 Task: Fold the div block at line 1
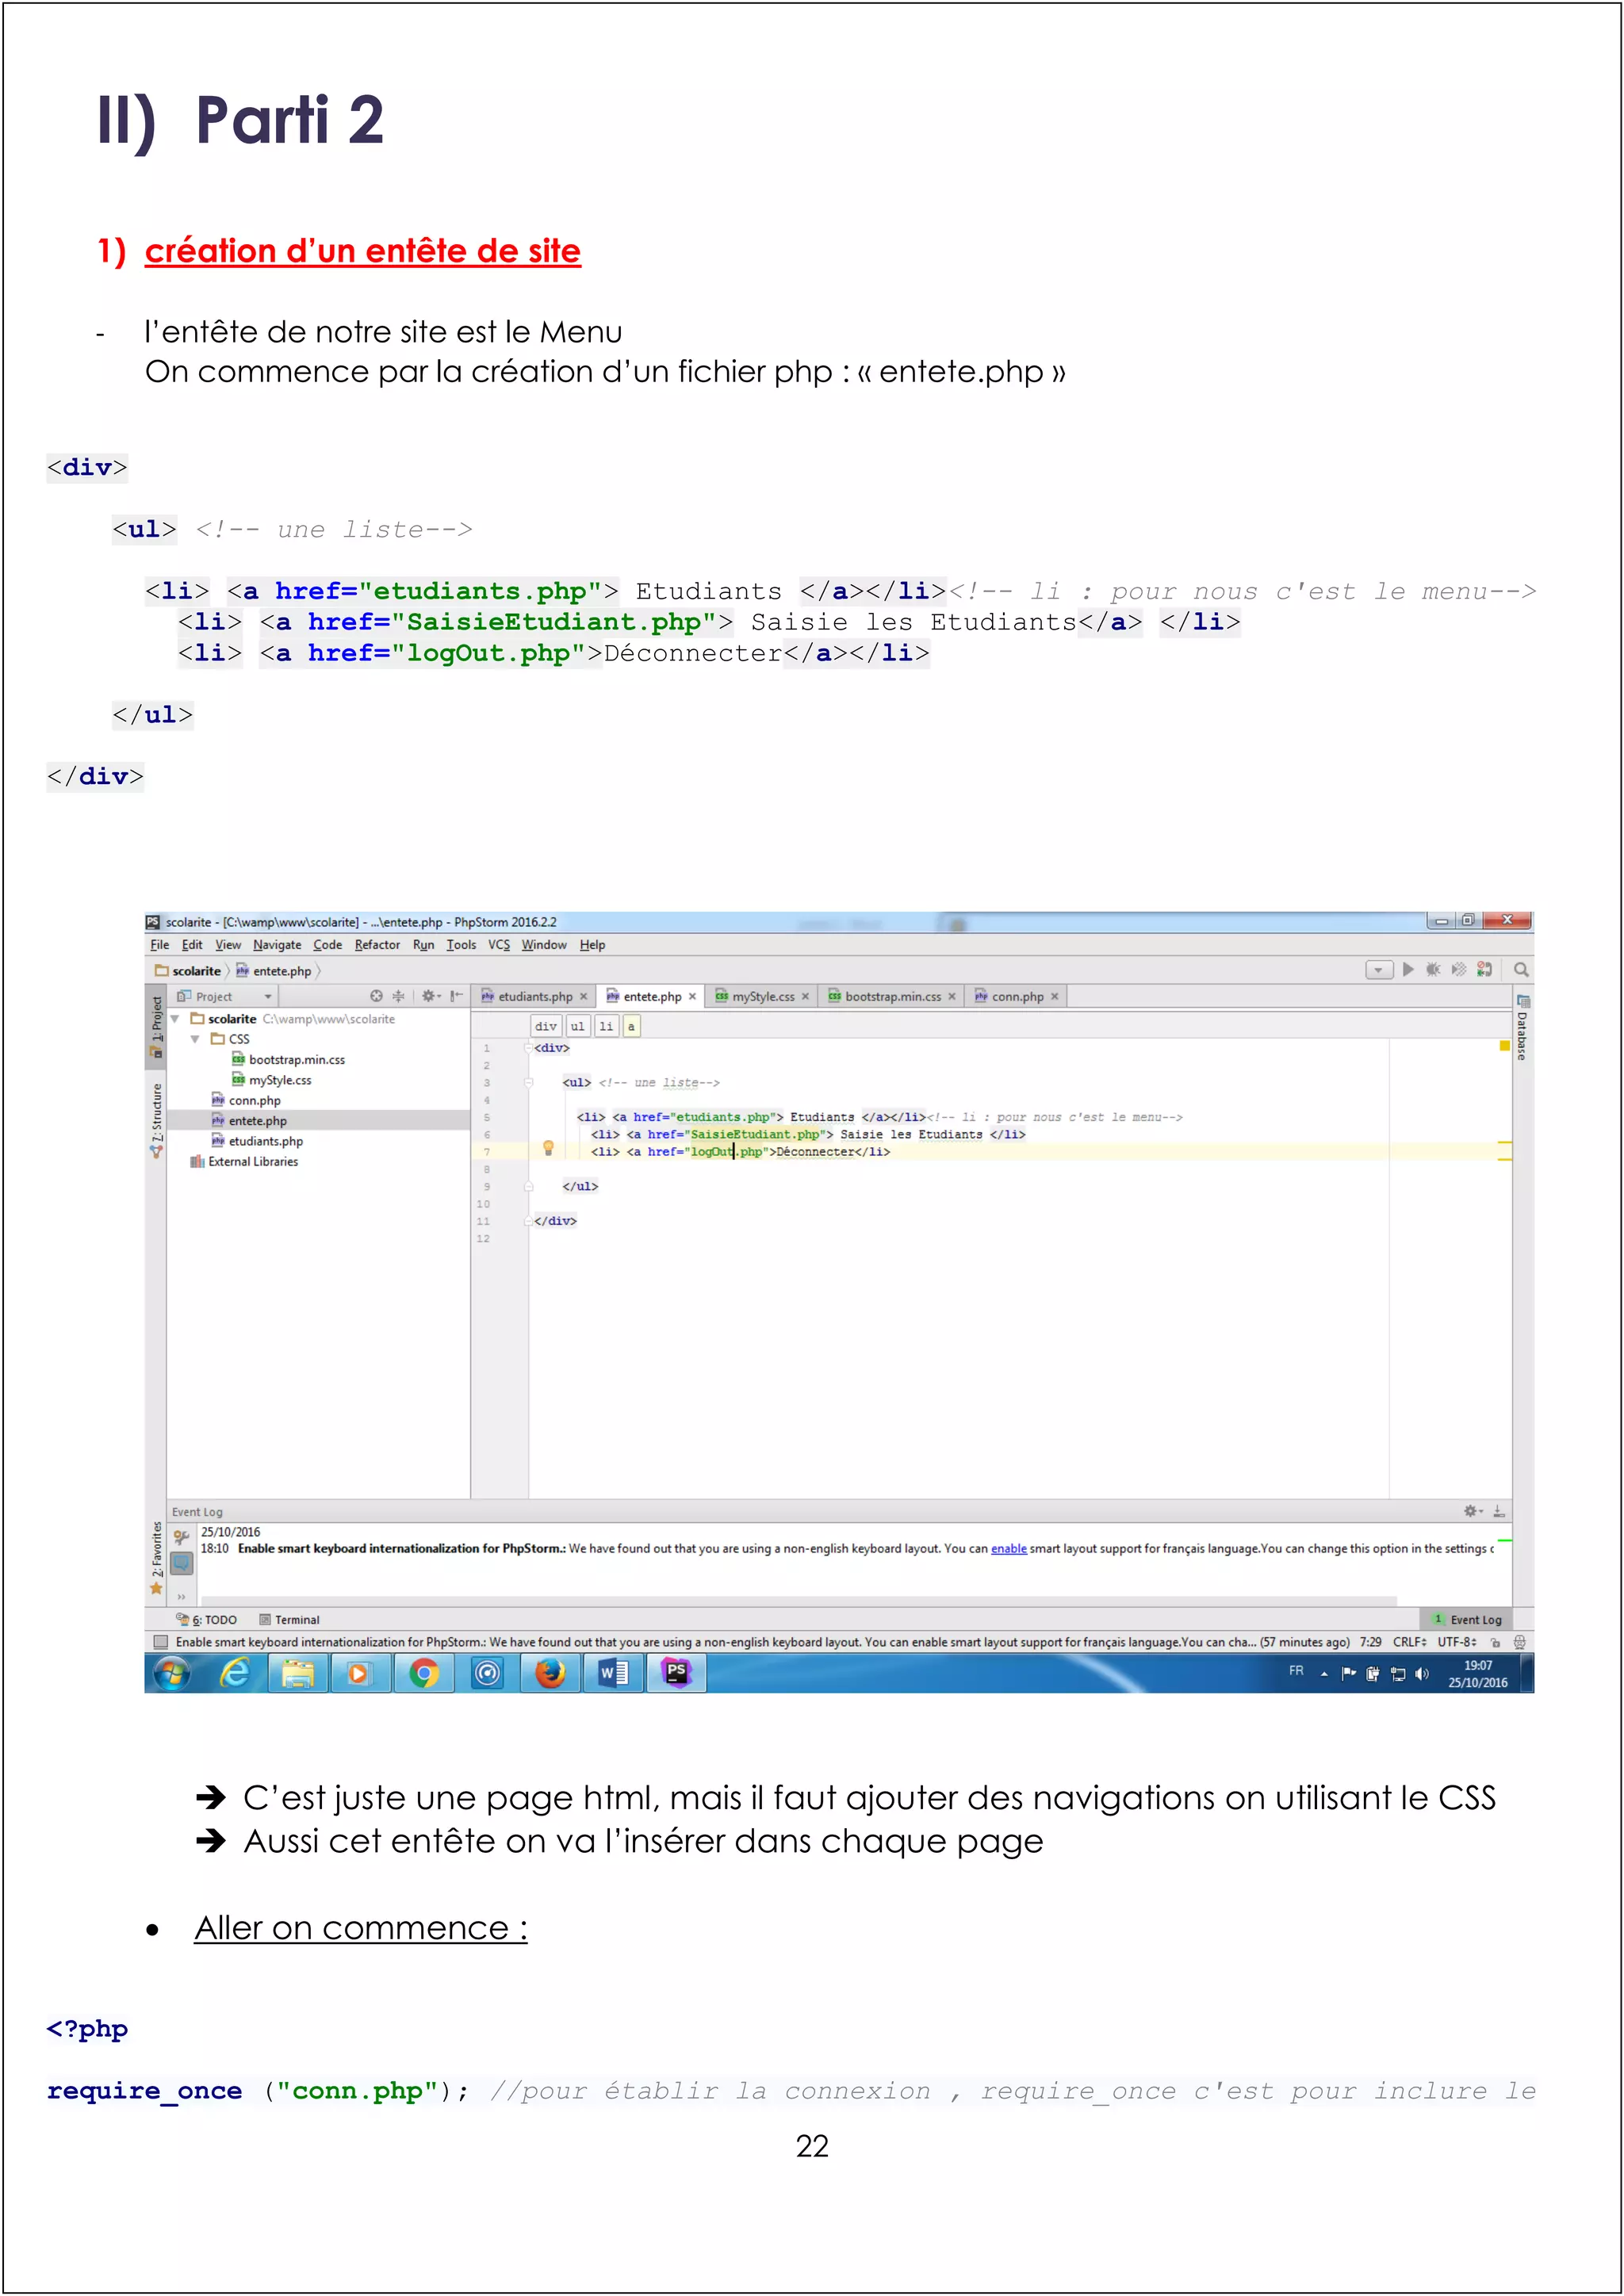tap(528, 1048)
